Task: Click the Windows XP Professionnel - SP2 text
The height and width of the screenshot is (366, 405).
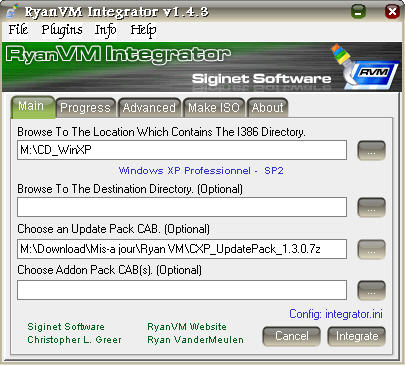Action: [x=201, y=171]
